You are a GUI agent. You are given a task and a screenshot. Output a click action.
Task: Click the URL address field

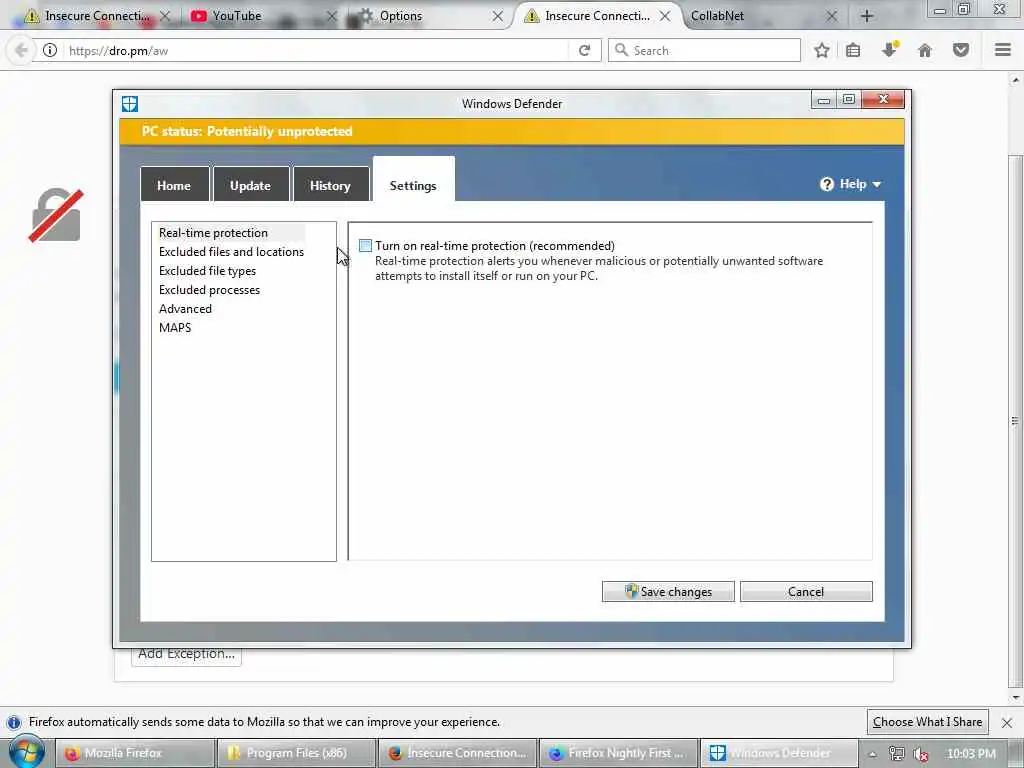(x=317, y=50)
